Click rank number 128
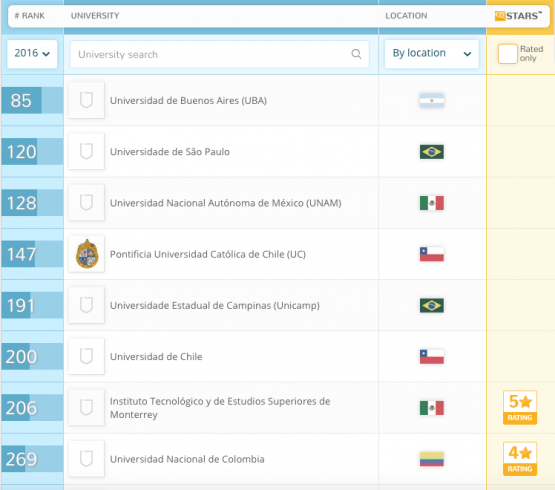This screenshot has width=555, height=490. (21, 203)
